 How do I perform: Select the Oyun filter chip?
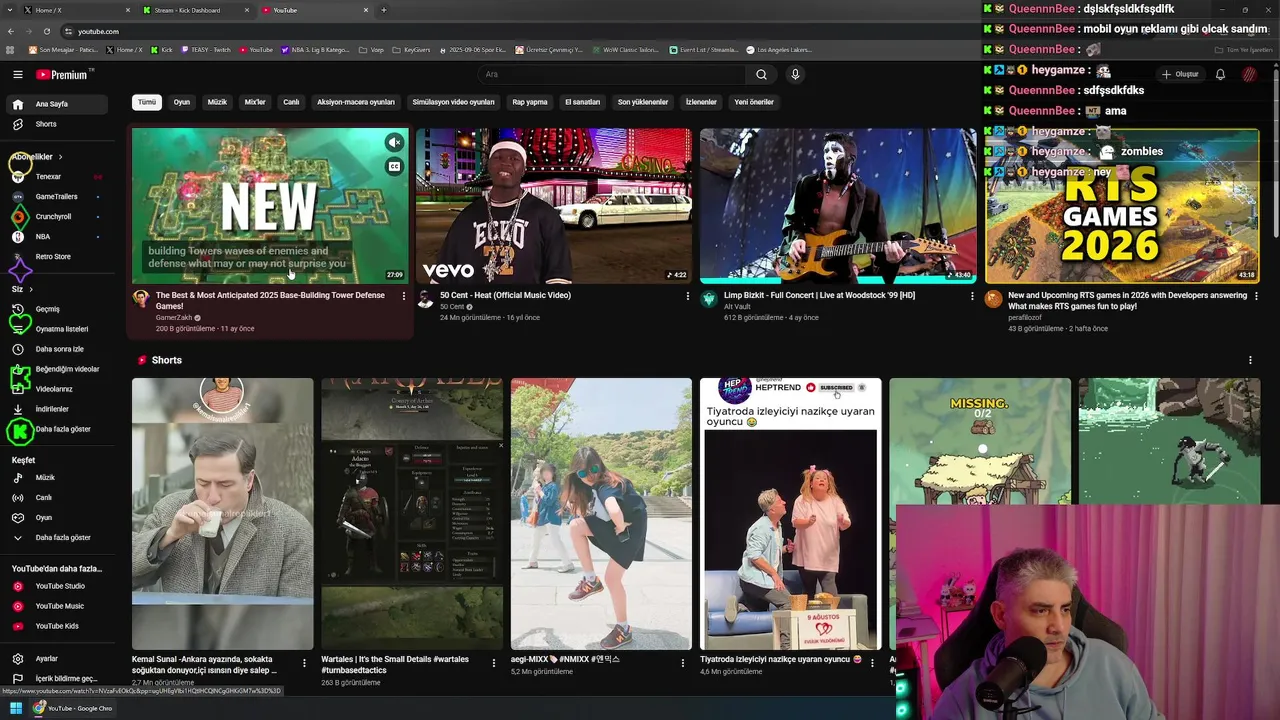point(182,102)
